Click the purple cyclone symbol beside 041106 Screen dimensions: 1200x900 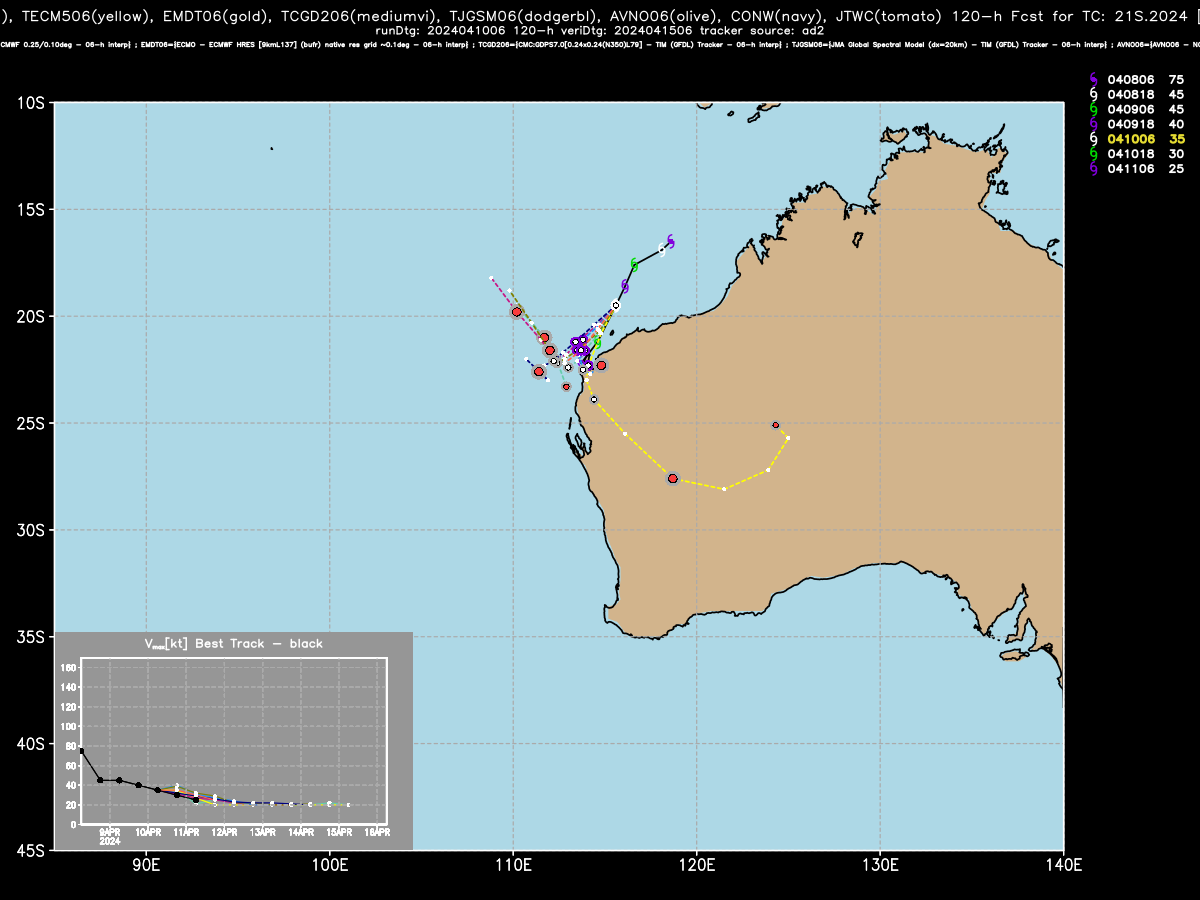pyautogui.click(x=1093, y=169)
